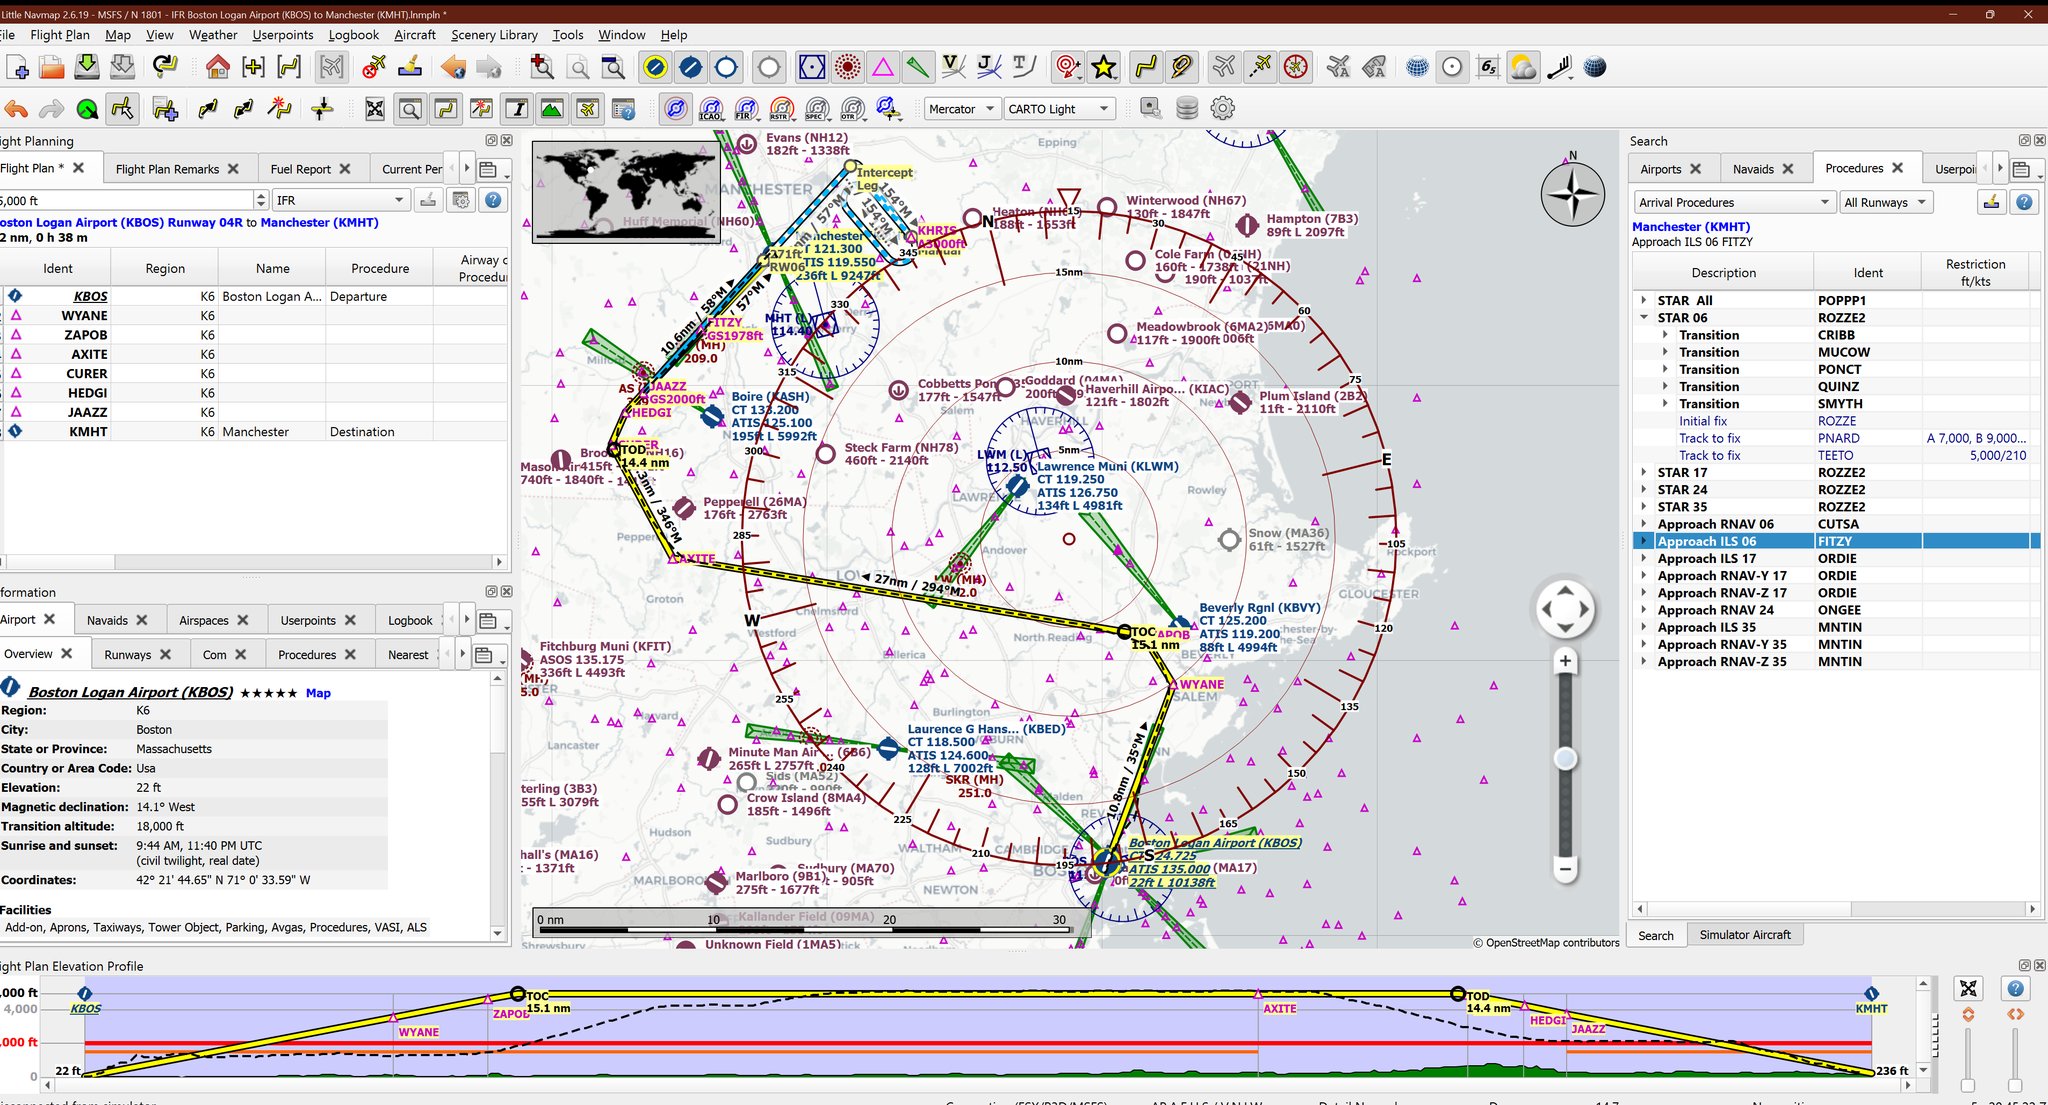2048x1105 pixels.
Task: Open a flight plan with the folder icon
Action: 51,67
